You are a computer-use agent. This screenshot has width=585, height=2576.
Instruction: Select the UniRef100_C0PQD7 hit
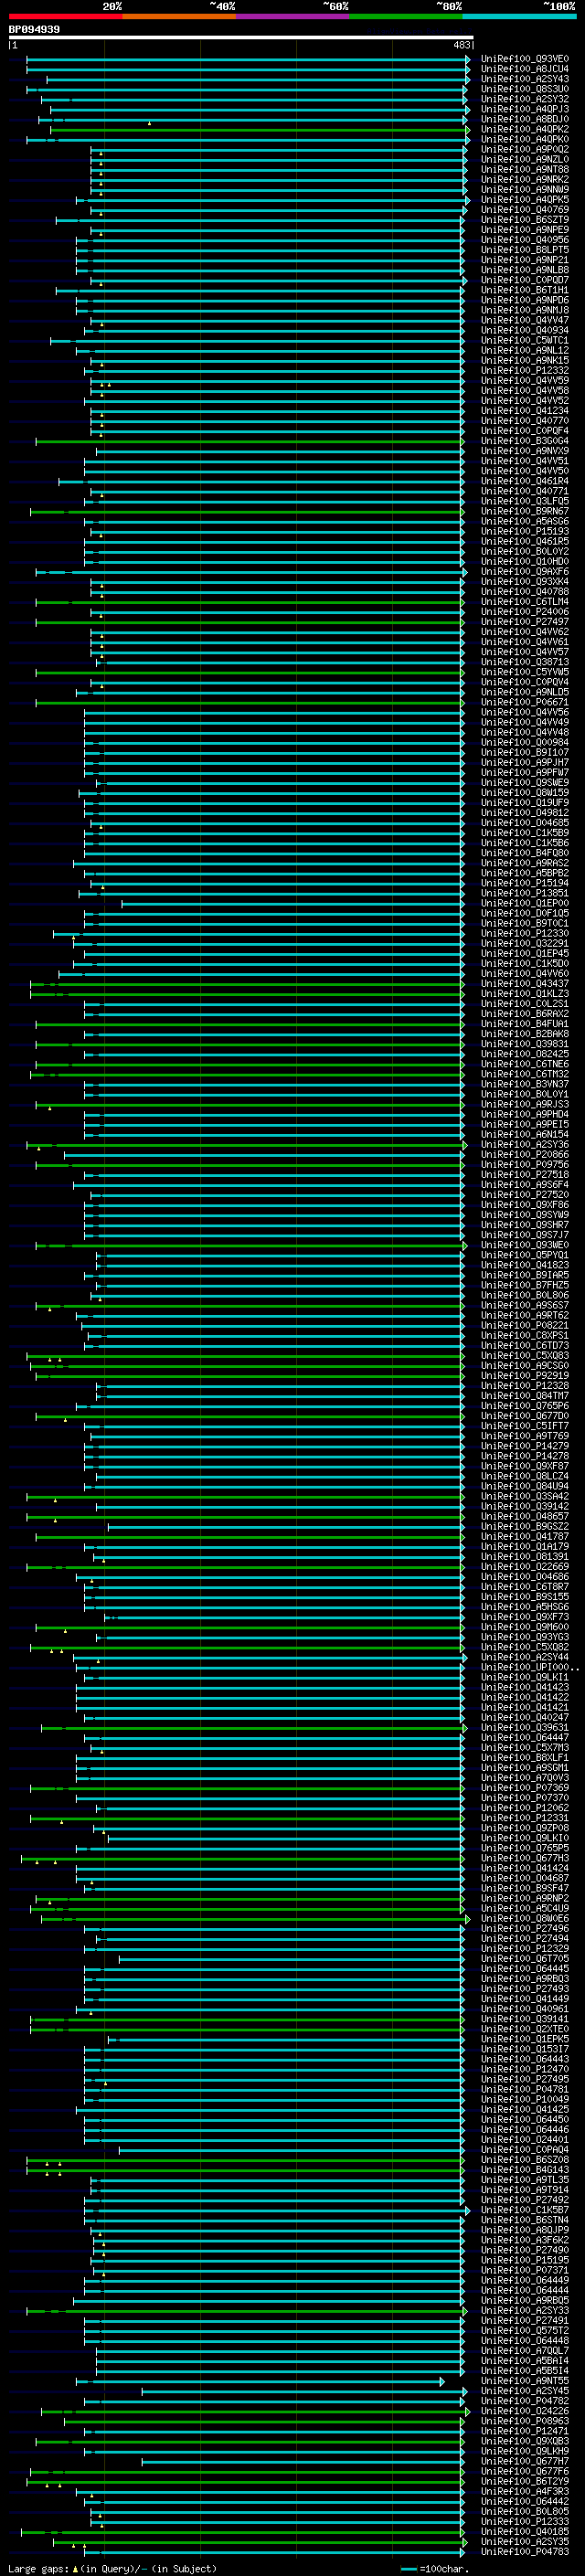click(525, 280)
